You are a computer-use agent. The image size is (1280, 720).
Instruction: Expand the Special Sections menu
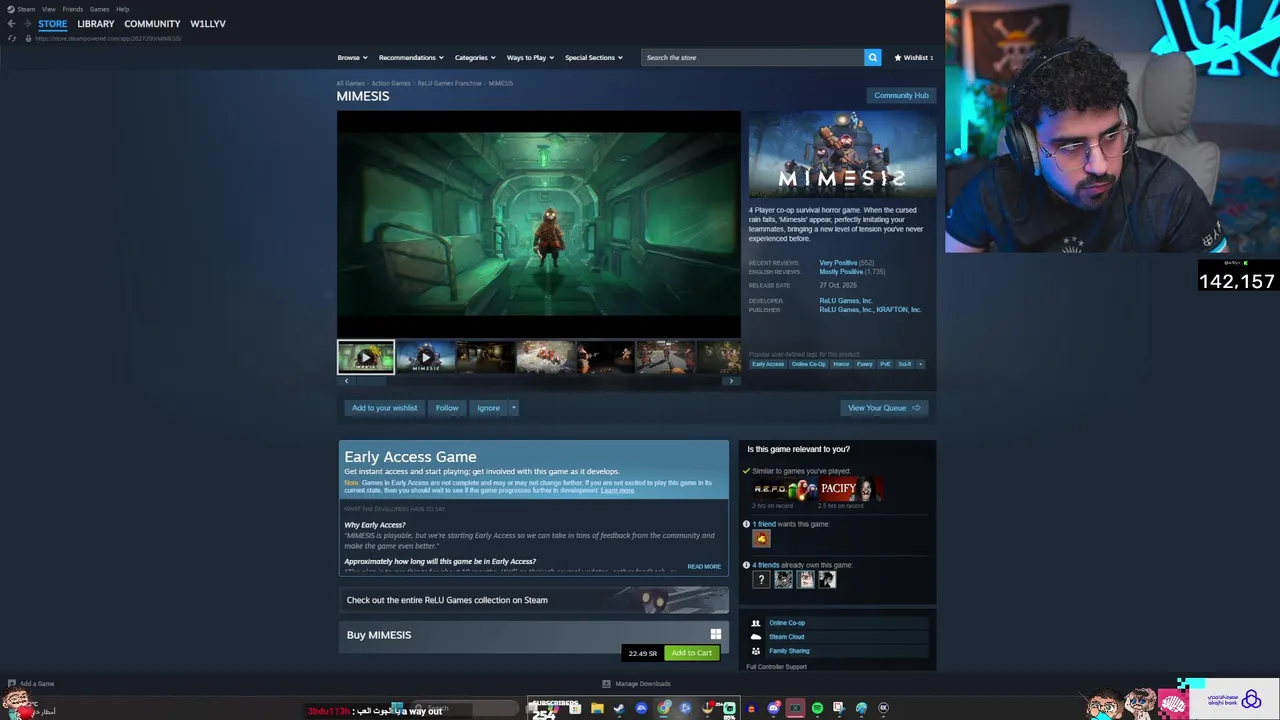(594, 57)
